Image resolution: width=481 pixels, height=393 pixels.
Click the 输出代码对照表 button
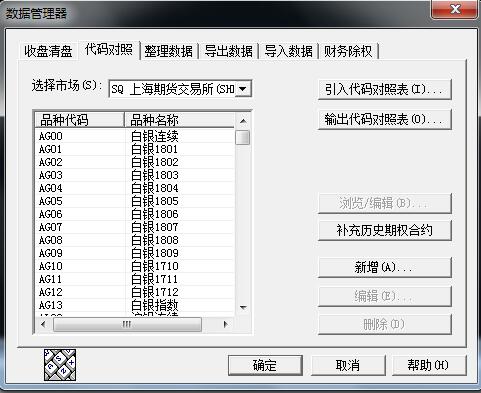(385, 119)
